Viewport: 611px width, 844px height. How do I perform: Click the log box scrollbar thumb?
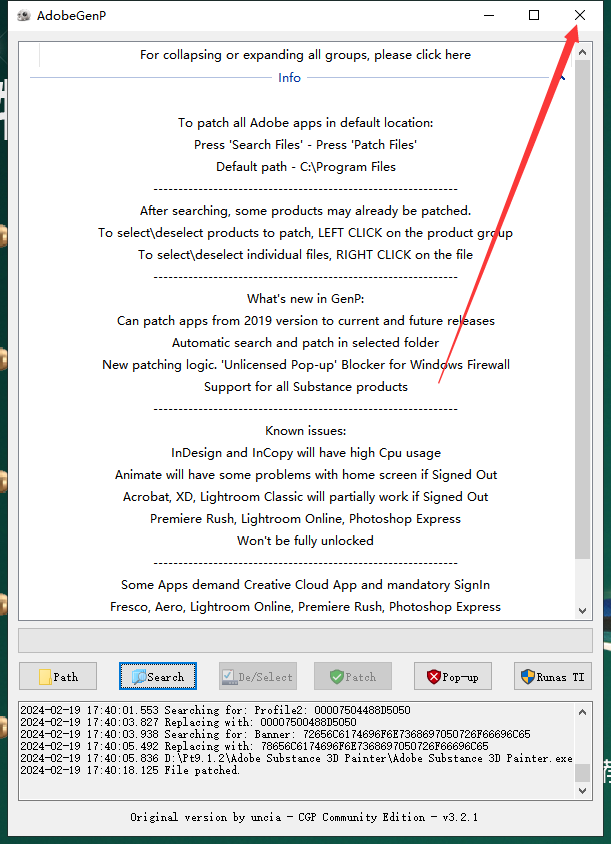(582, 772)
